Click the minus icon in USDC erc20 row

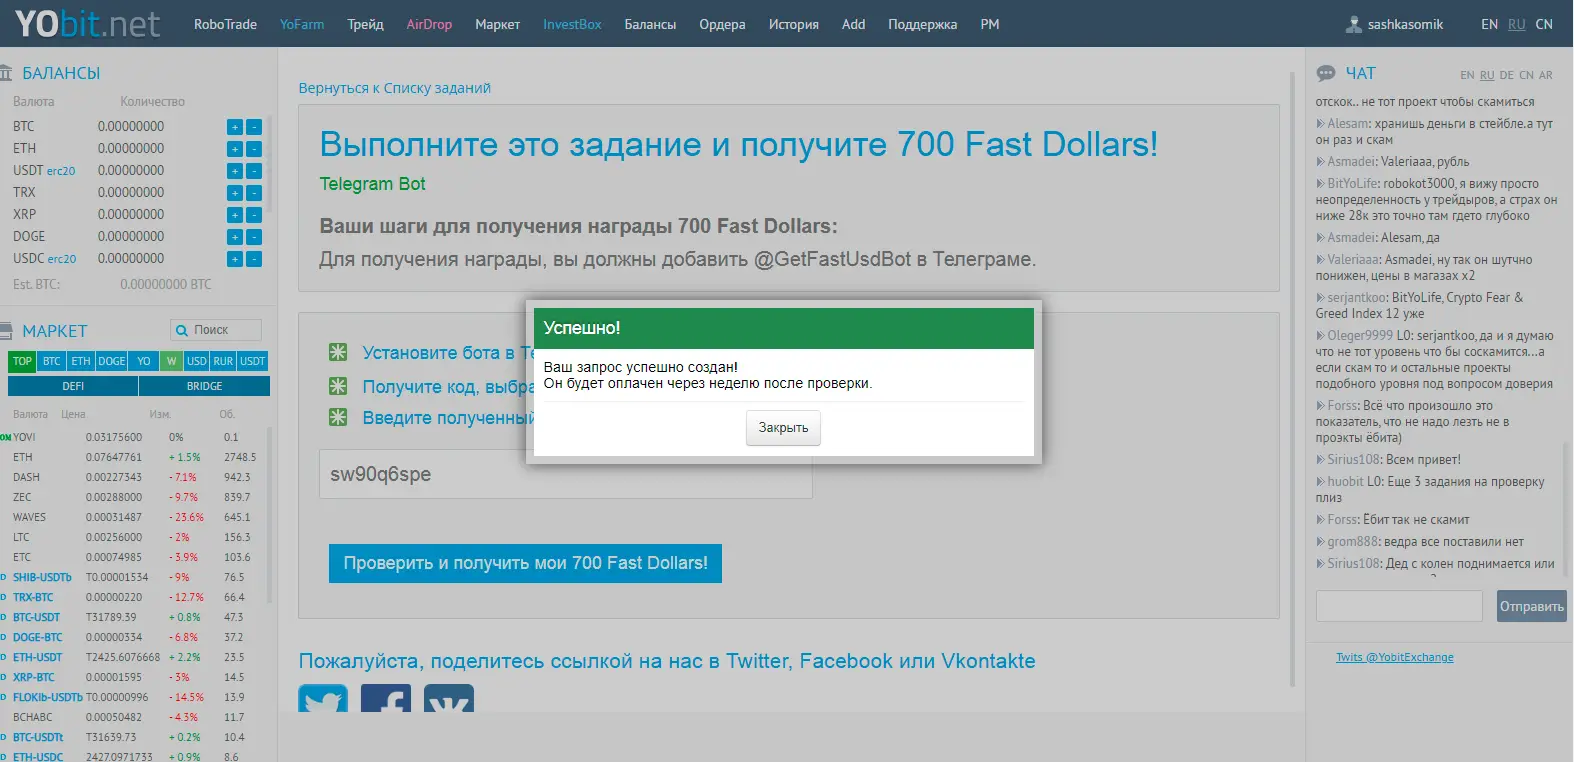coord(254,259)
